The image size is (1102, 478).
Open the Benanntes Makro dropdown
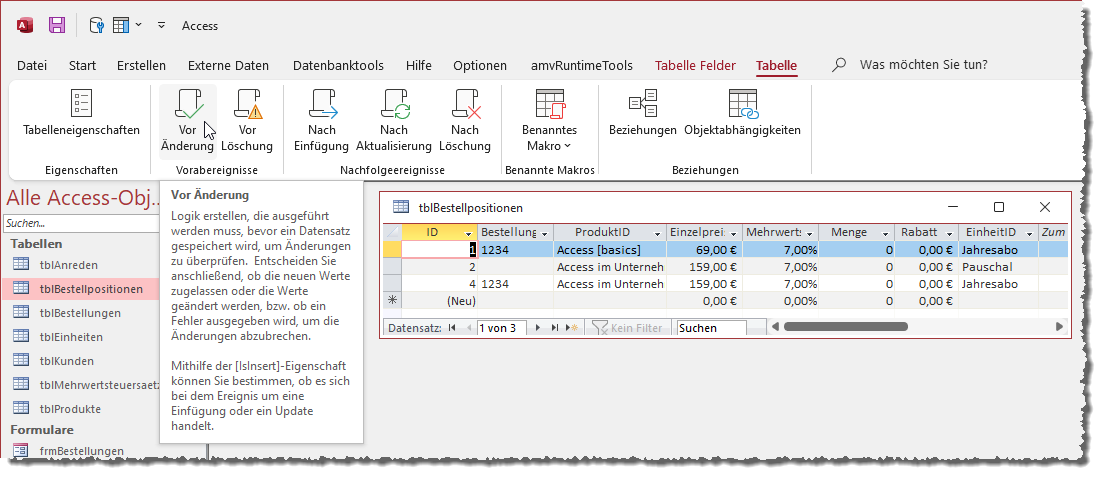click(x=550, y=121)
